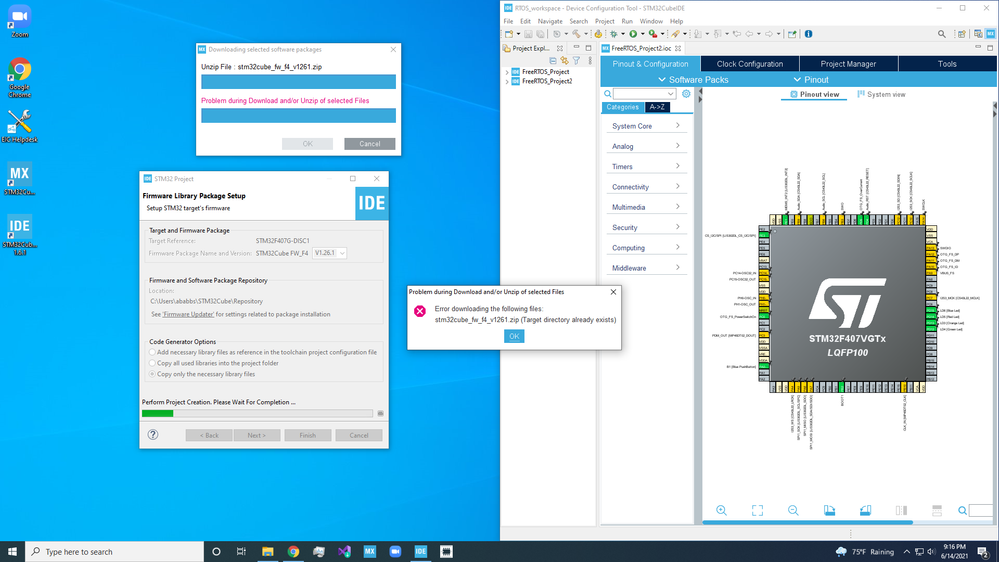Rotate the chip clockwise
The image size is (999, 562).
pos(829,510)
